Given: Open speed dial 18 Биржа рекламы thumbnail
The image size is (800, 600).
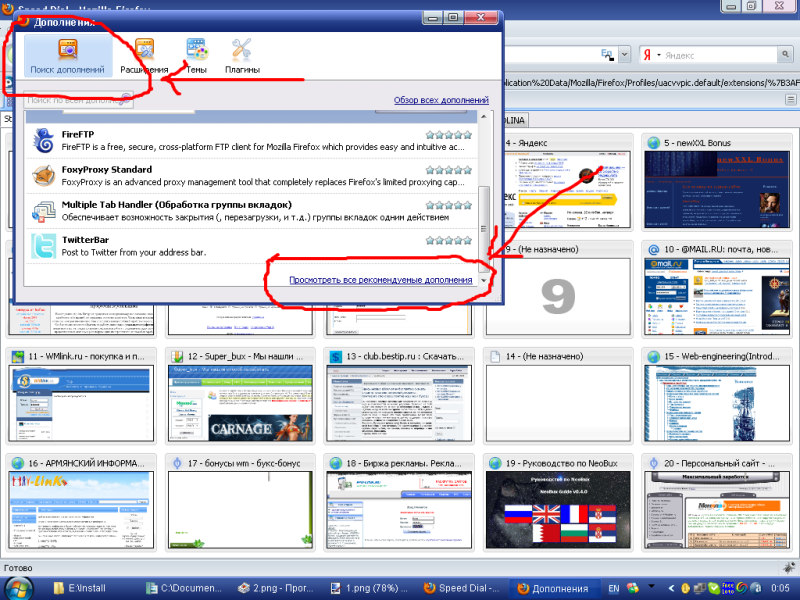Looking at the screenshot, I should [x=399, y=510].
